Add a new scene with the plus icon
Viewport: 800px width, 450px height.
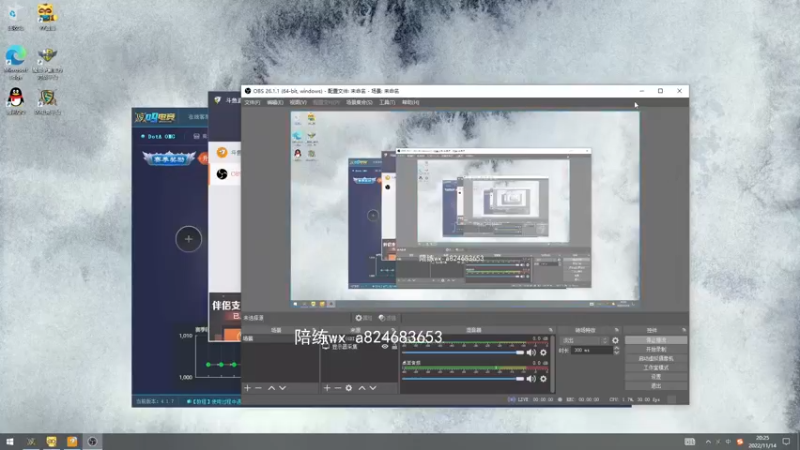[x=247, y=388]
